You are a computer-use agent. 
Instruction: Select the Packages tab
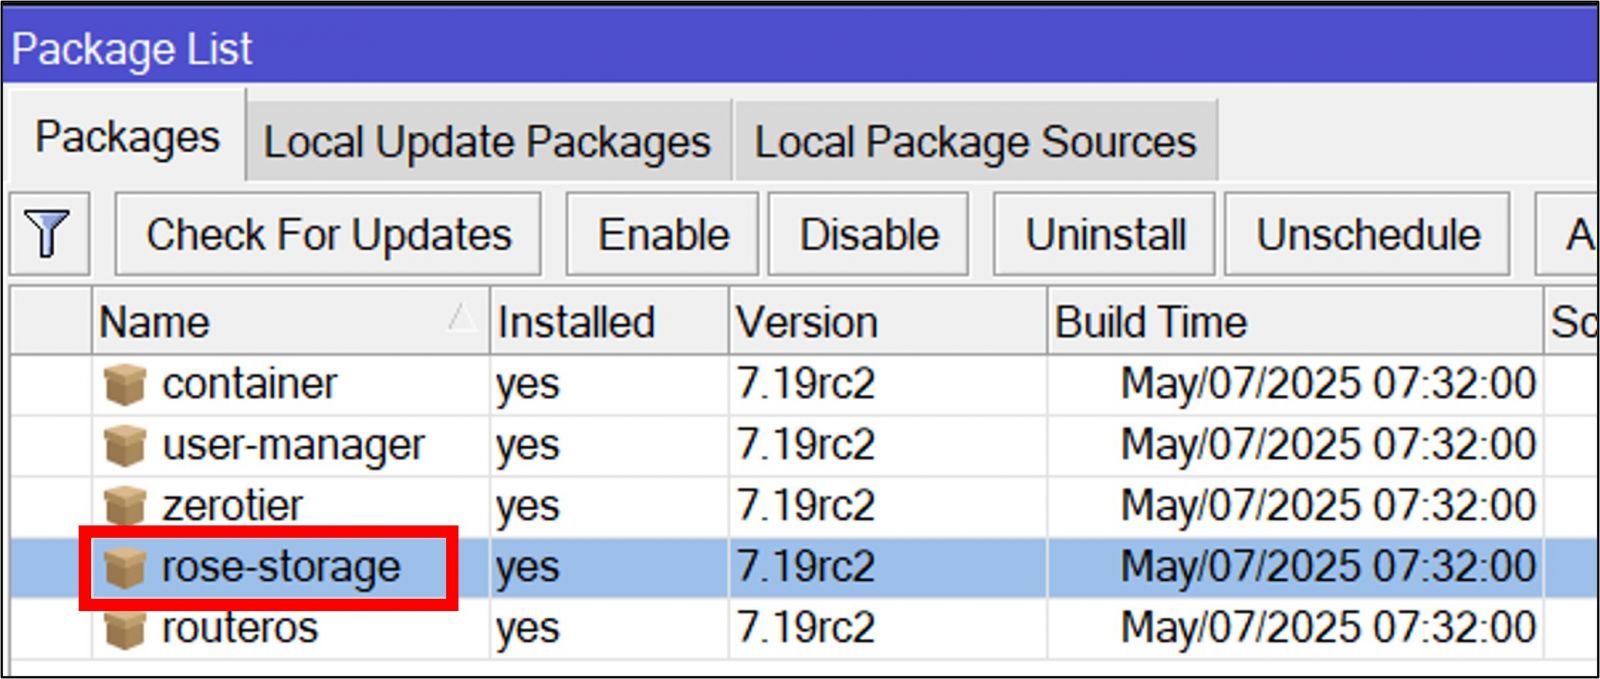coord(127,137)
